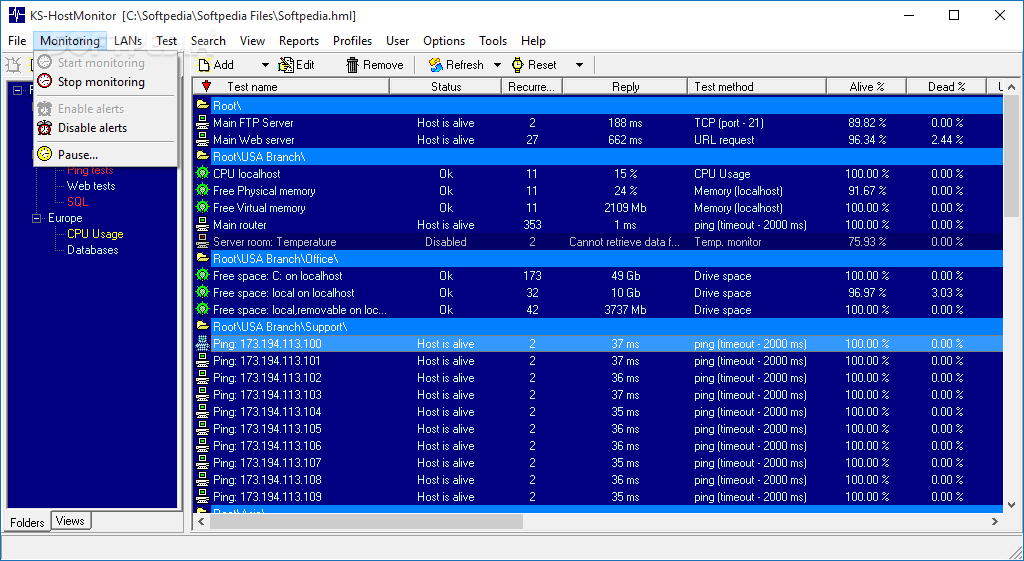Select the Folders tab

27,522
